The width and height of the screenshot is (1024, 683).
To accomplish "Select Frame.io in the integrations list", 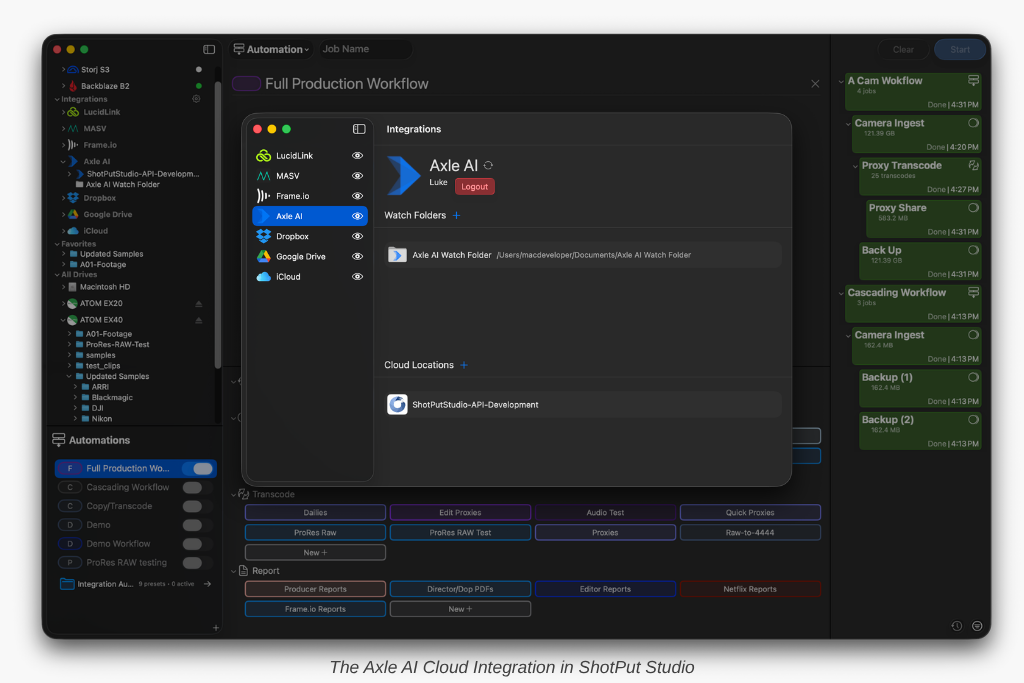I will click(x=294, y=196).
